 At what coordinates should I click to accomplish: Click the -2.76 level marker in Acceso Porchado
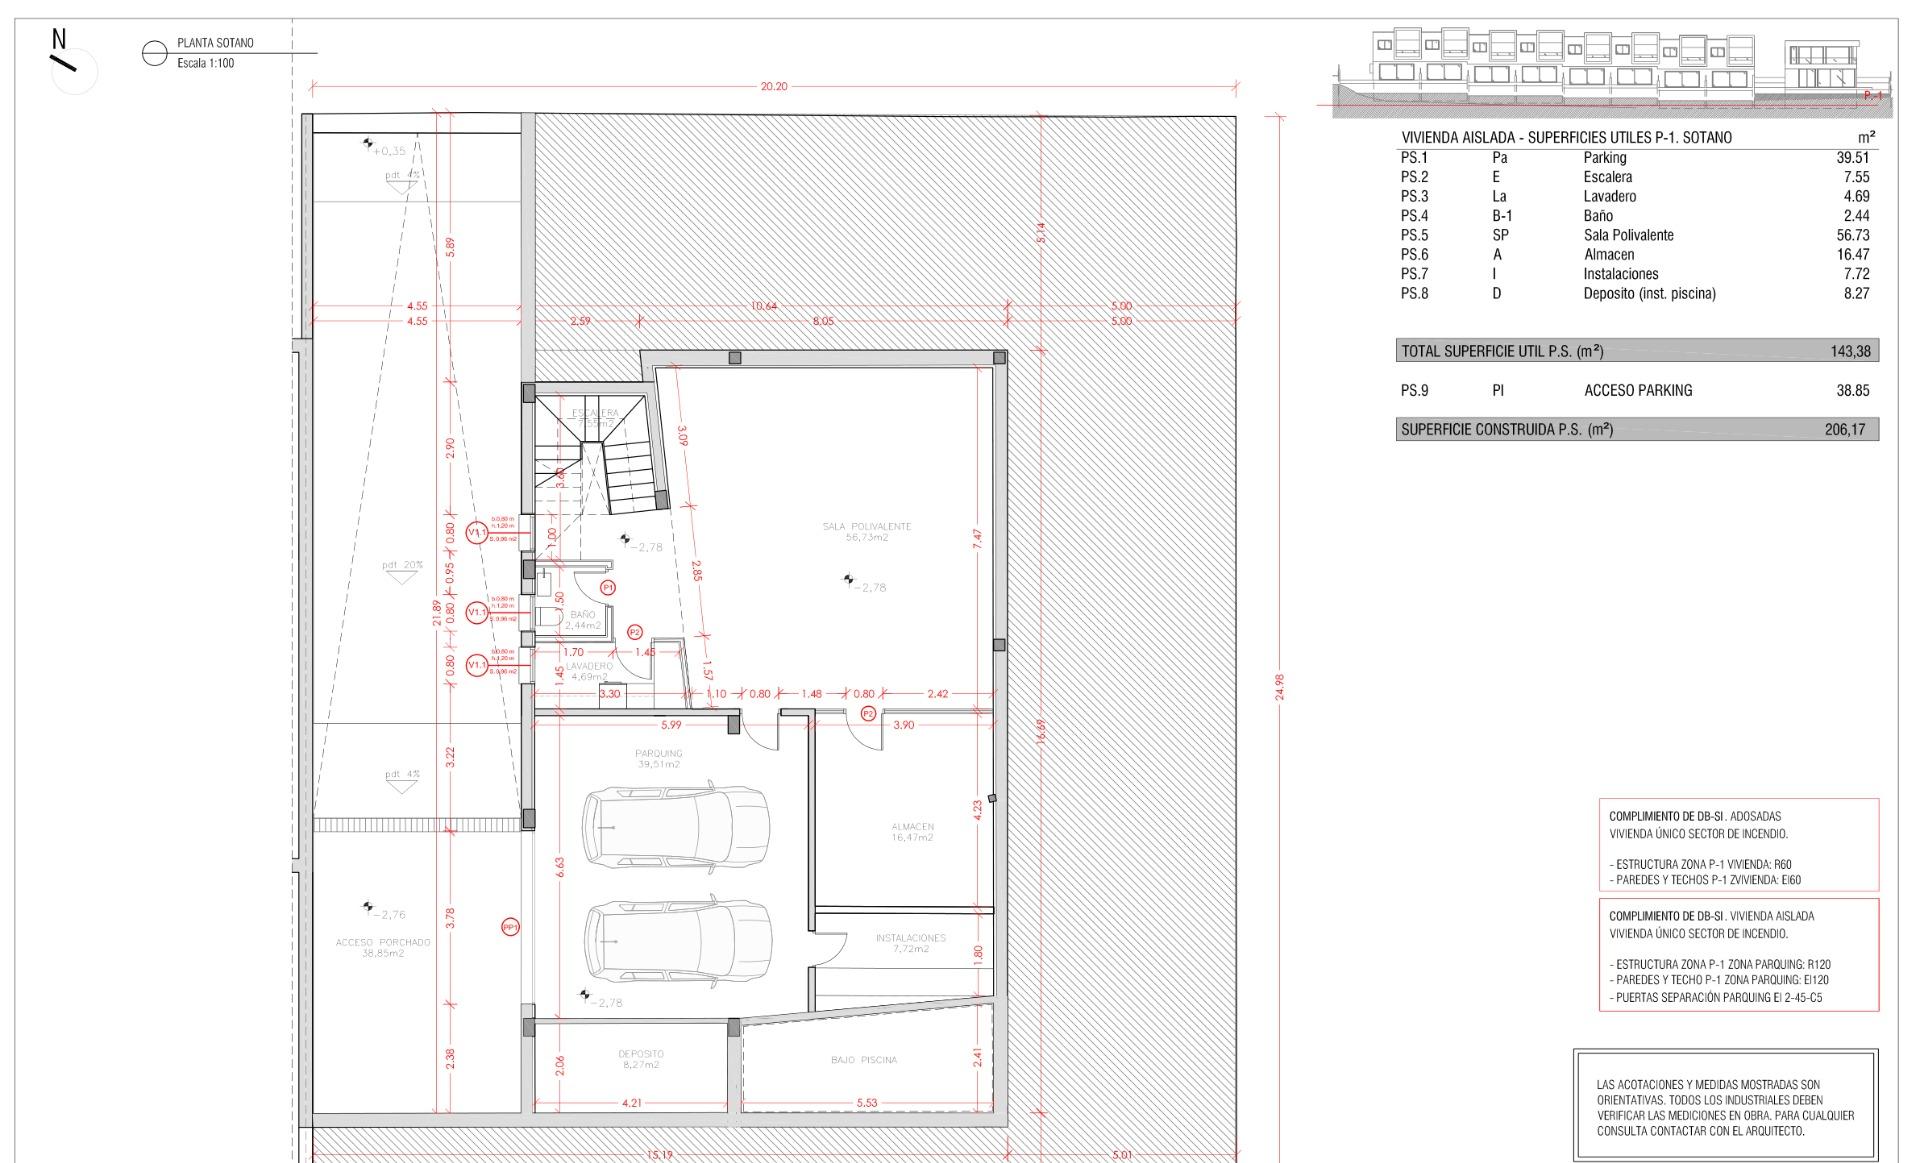pyautogui.click(x=369, y=909)
